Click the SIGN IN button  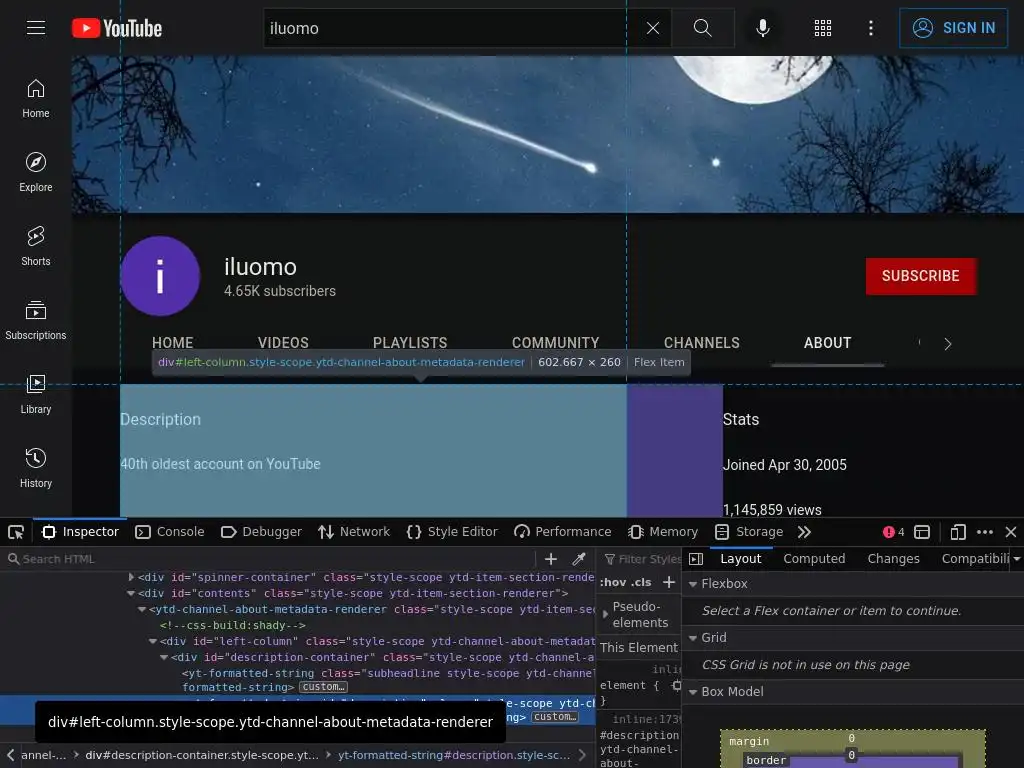[x=953, y=28]
